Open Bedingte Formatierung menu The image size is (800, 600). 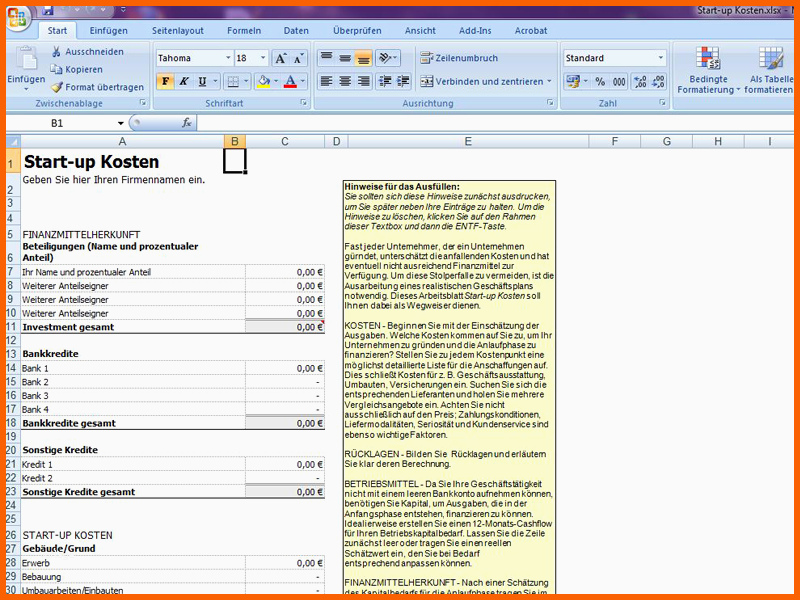pos(708,70)
